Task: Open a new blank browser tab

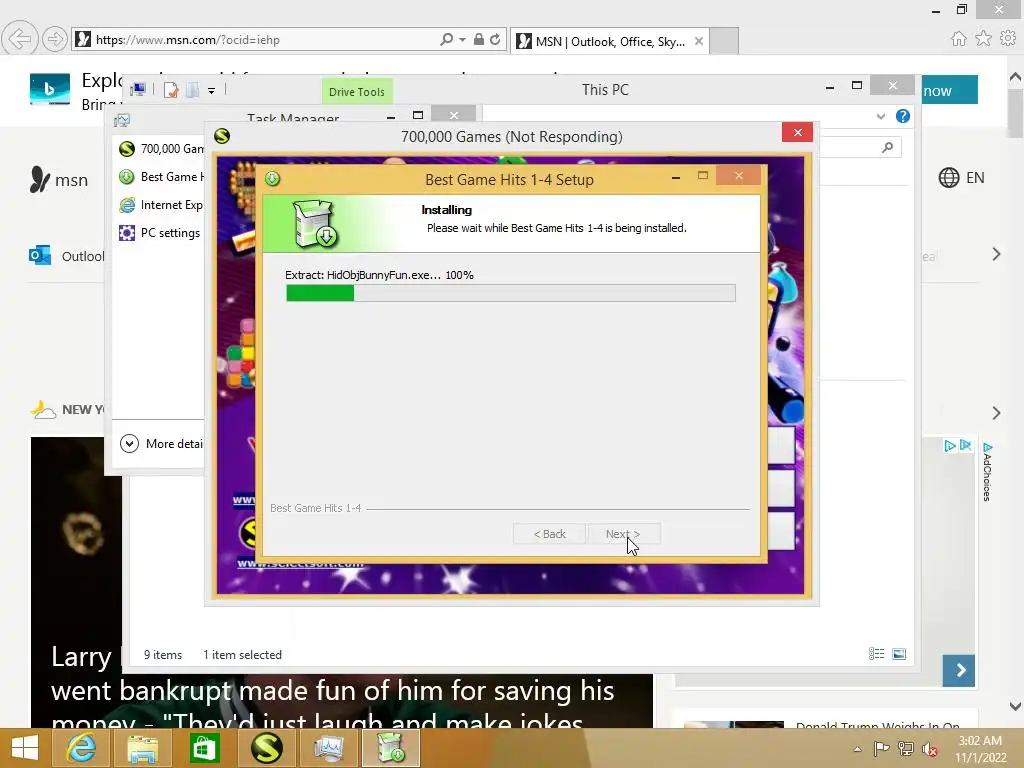Action: coord(724,41)
